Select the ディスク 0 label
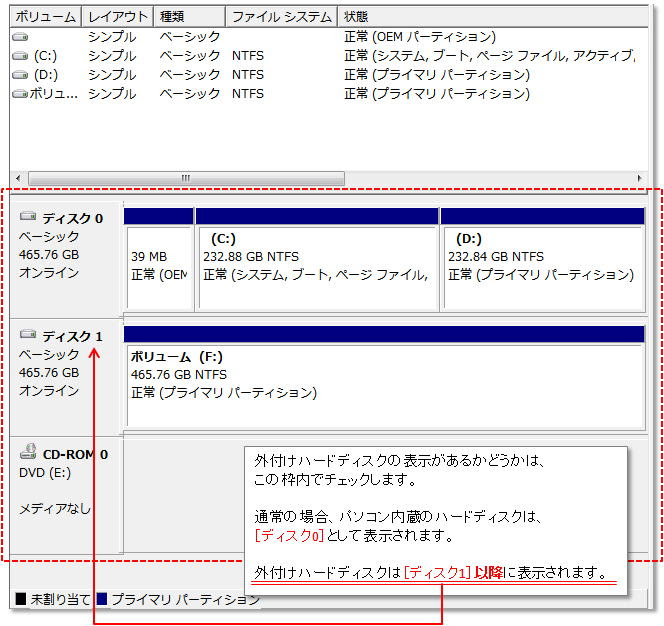 [x=72, y=219]
